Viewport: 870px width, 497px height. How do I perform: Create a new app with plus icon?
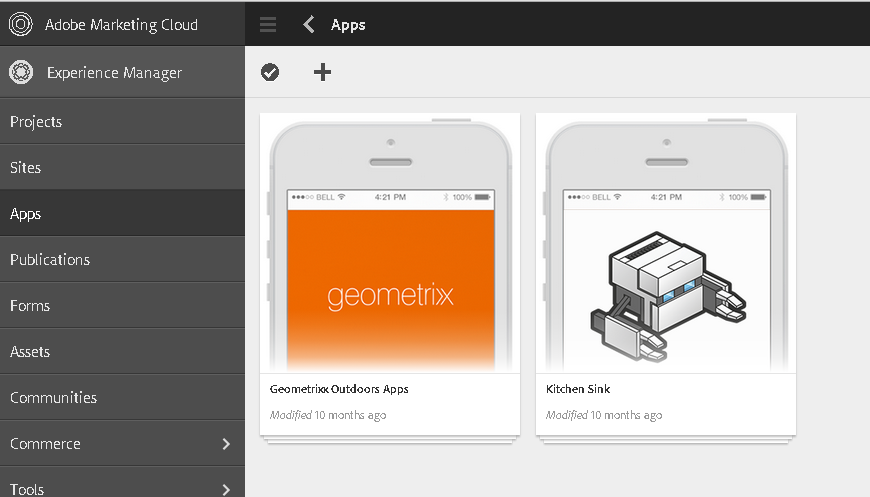click(322, 72)
